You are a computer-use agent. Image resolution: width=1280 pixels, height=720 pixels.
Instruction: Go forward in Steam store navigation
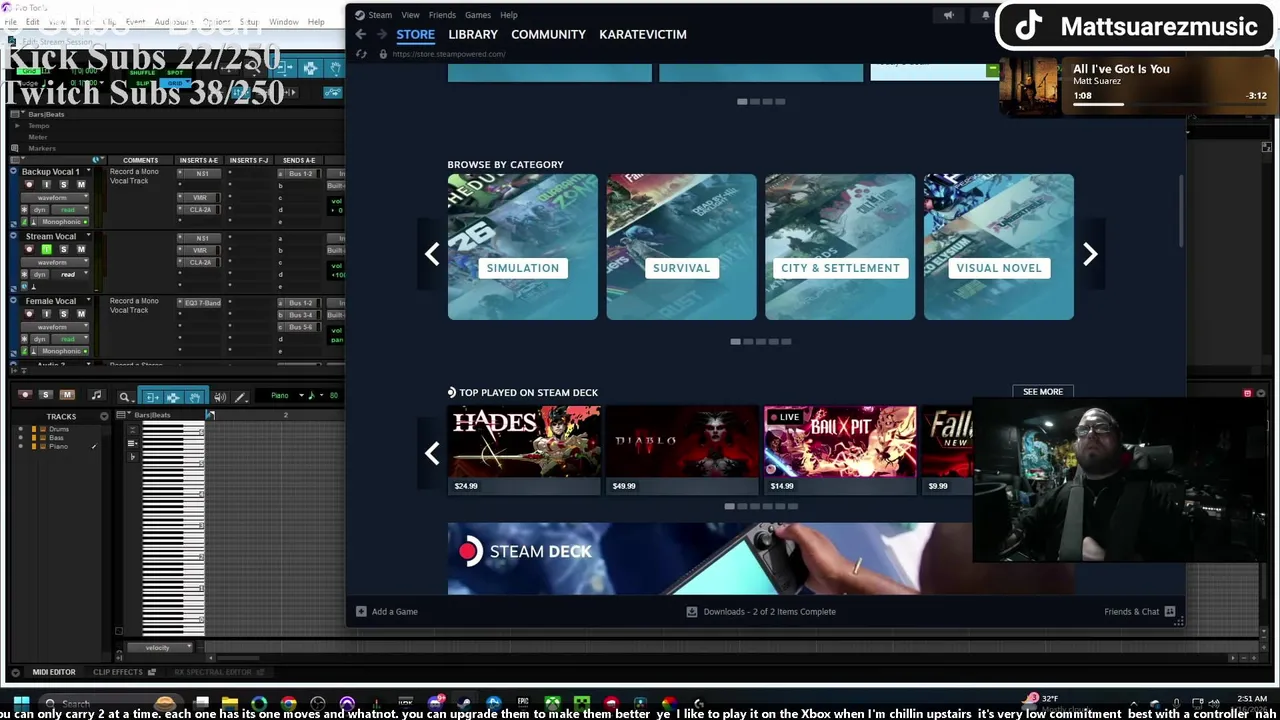[x=381, y=34]
